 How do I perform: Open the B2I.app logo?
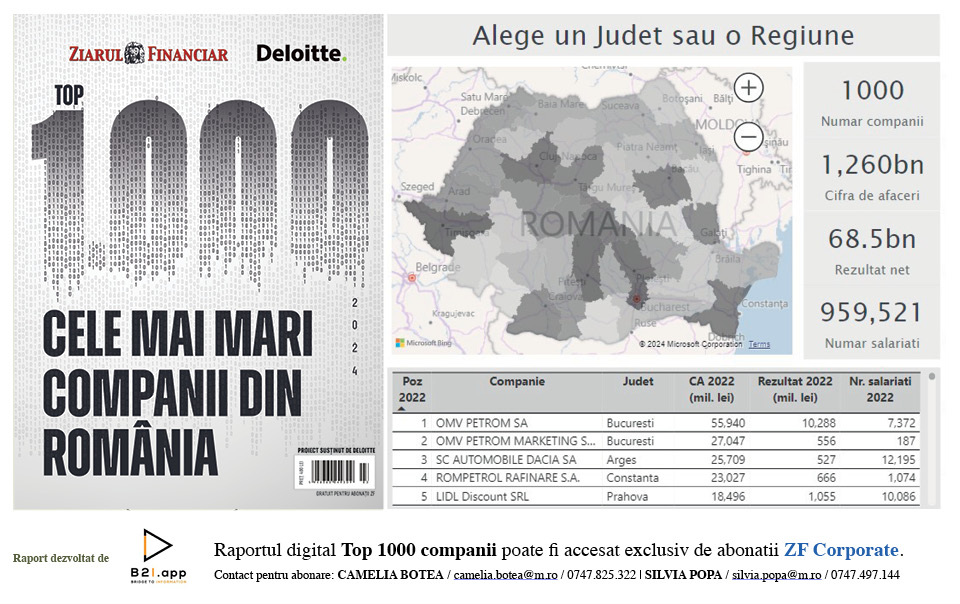pyautogui.click(x=158, y=556)
